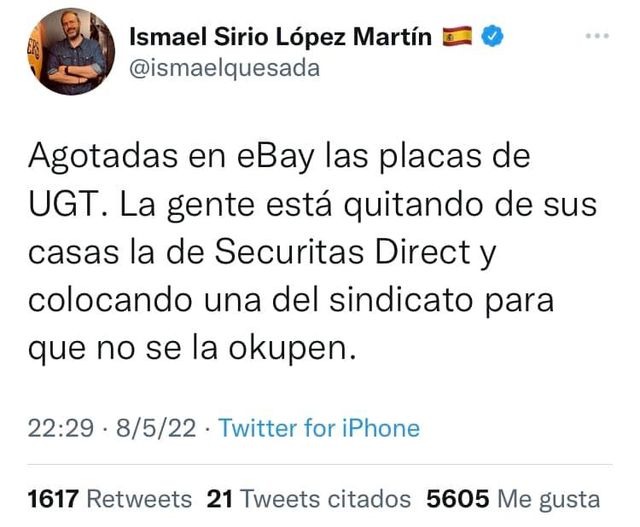Click the blue verified badge icon
The height and width of the screenshot is (527, 640).
(x=492, y=36)
